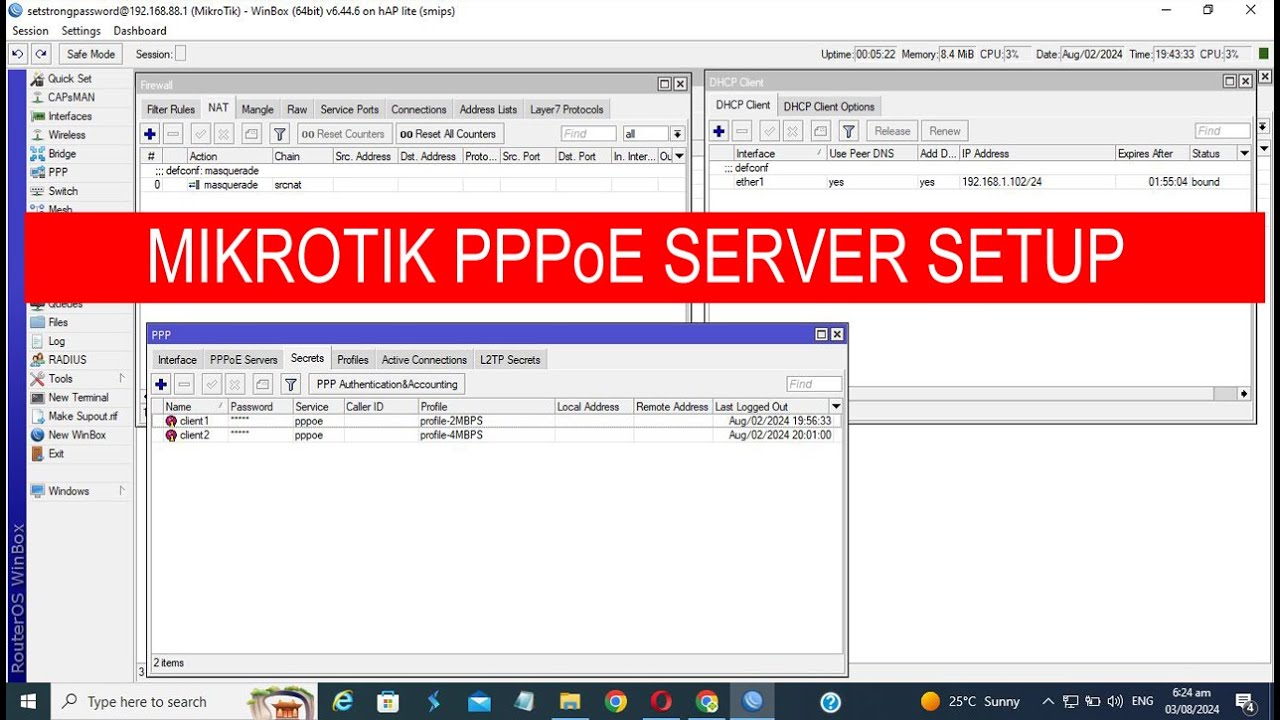Open Log in sidebar
Screen dimensions: 1280x720
[57, 341]
